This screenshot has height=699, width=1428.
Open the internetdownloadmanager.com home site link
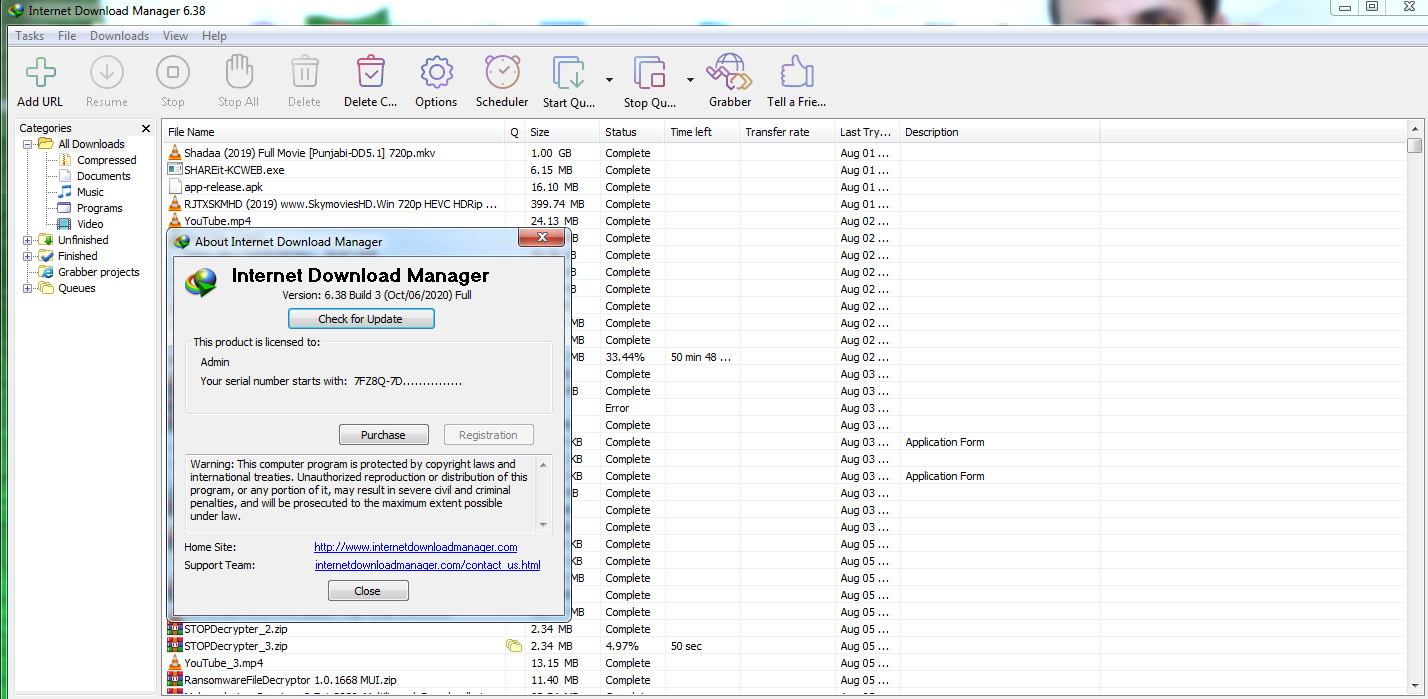tap(416, 547)
